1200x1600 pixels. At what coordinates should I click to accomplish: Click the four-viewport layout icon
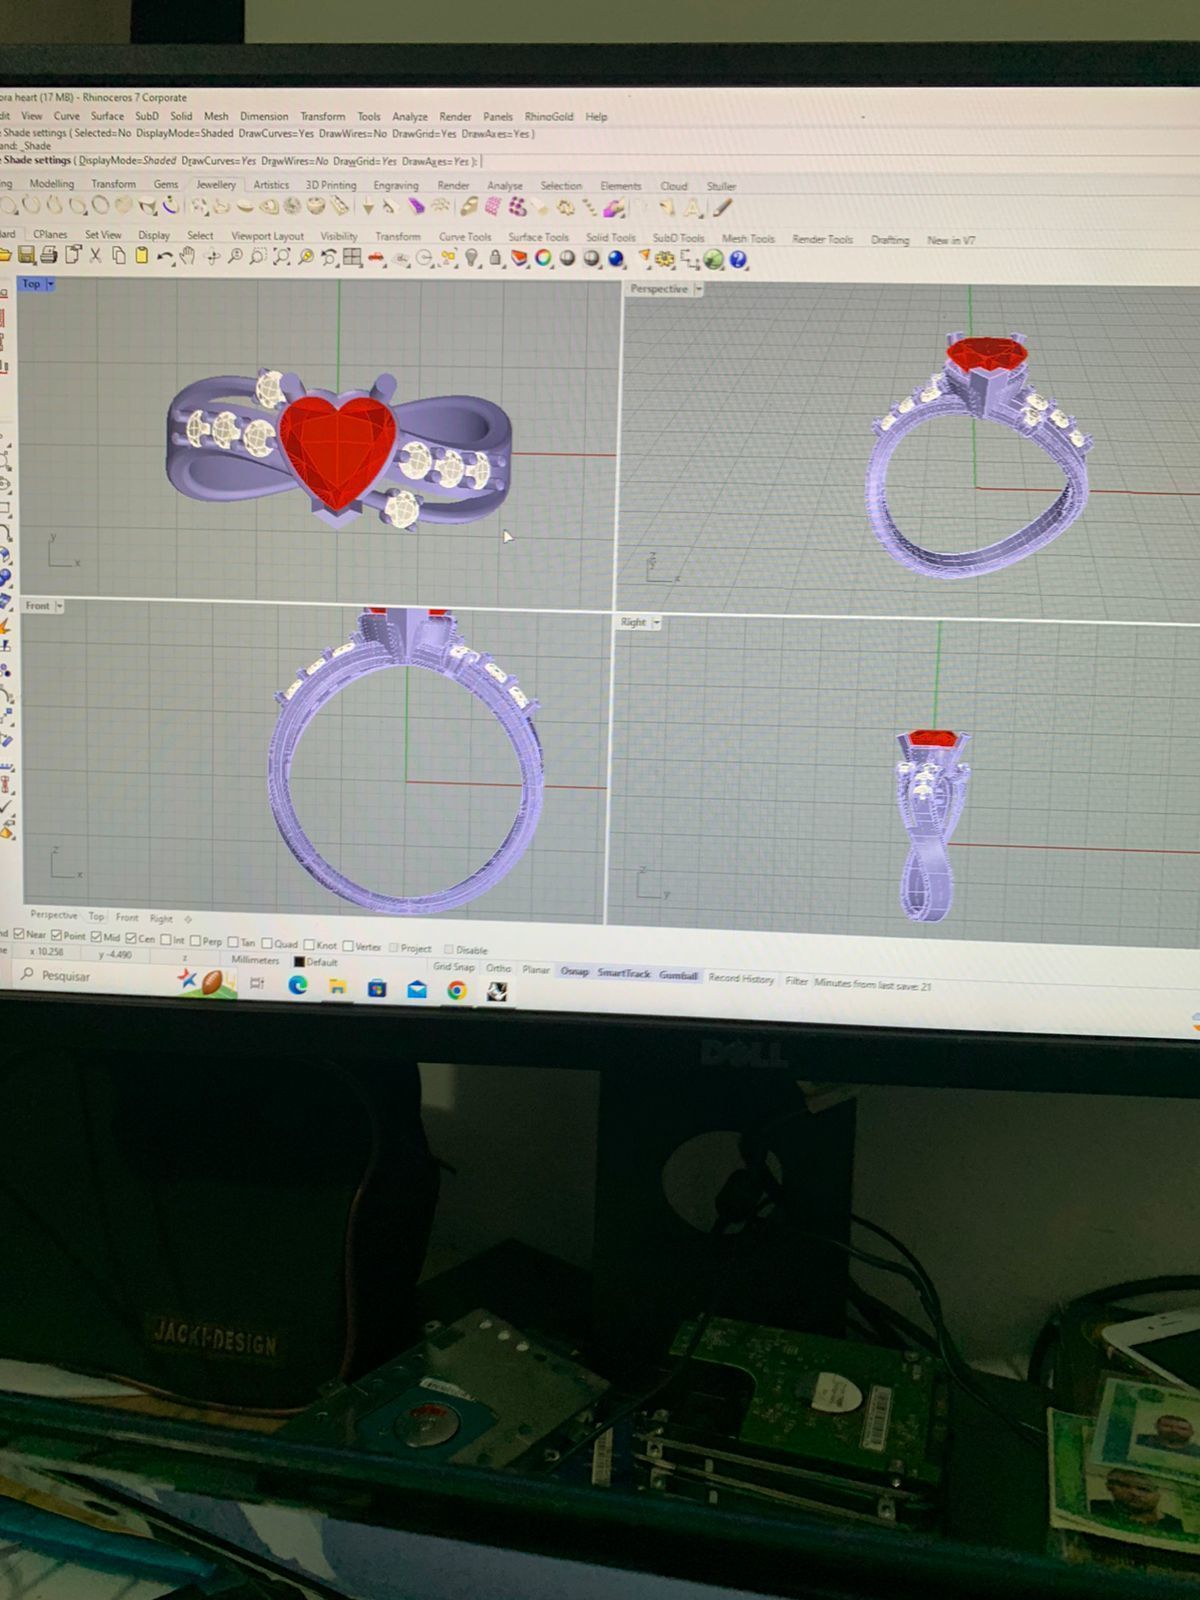[x=352, y=258]
